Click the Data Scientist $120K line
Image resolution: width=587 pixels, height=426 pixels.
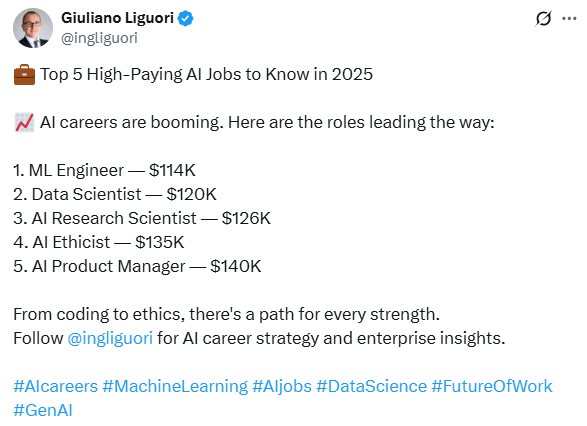115,195
